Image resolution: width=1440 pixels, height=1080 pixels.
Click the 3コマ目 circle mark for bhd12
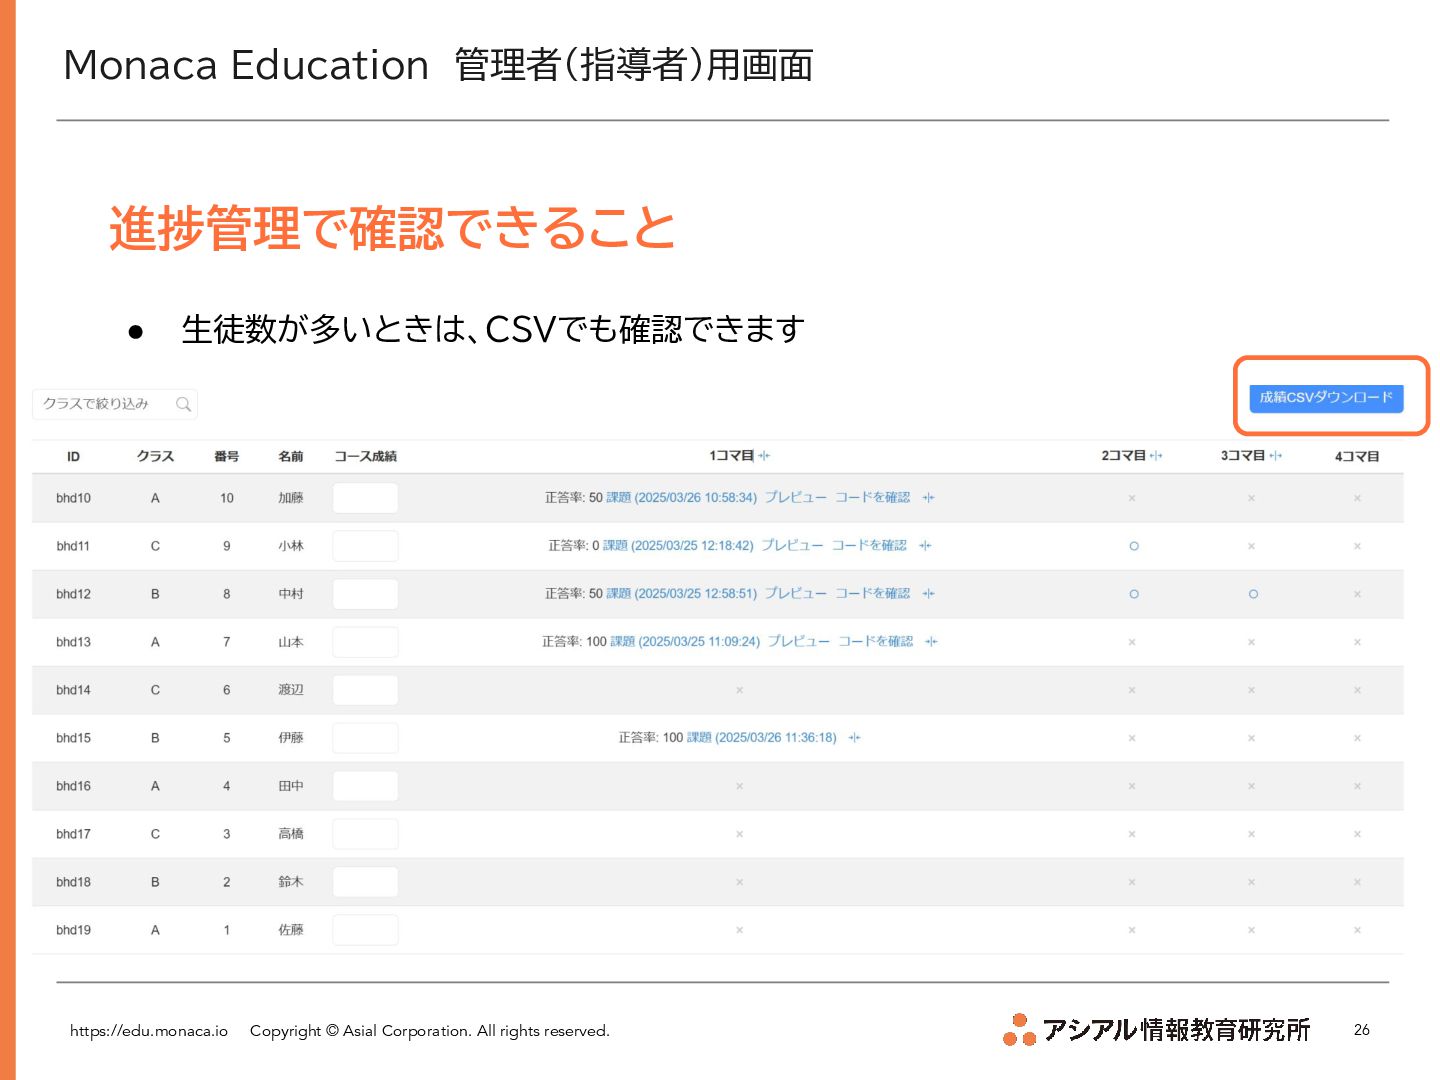1253,594
